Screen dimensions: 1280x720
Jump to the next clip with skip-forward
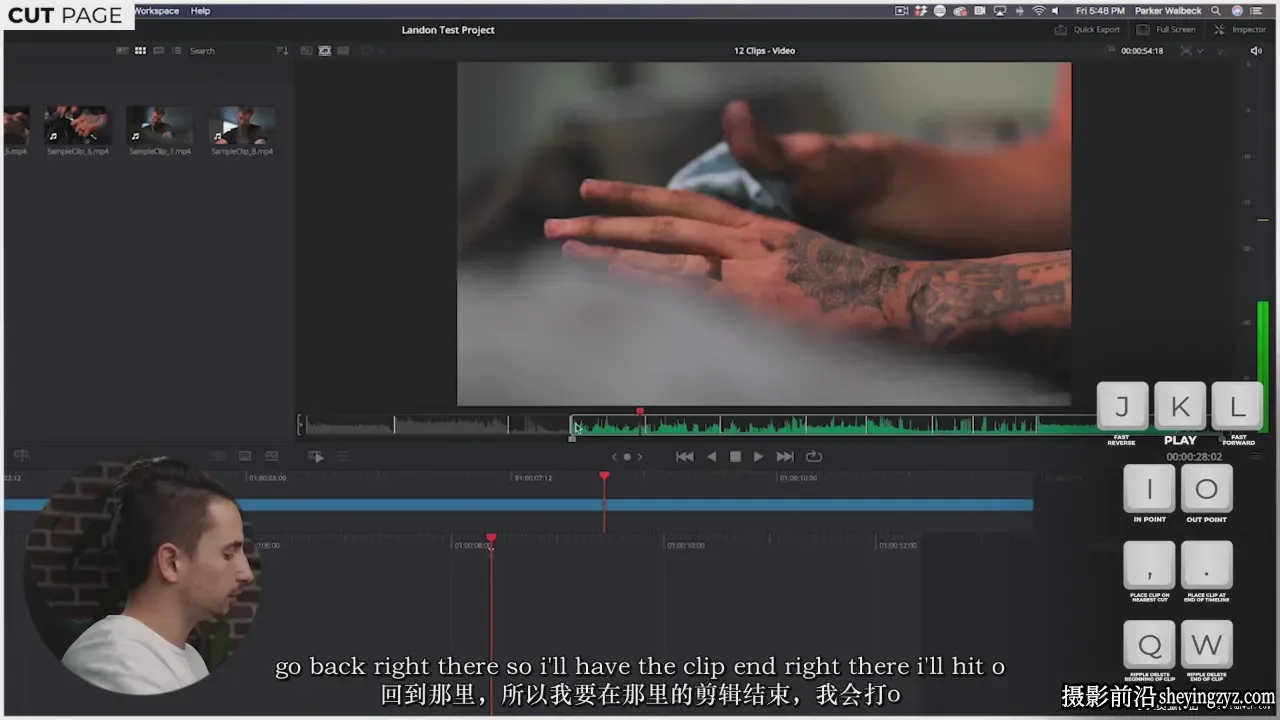pos(785,457)
